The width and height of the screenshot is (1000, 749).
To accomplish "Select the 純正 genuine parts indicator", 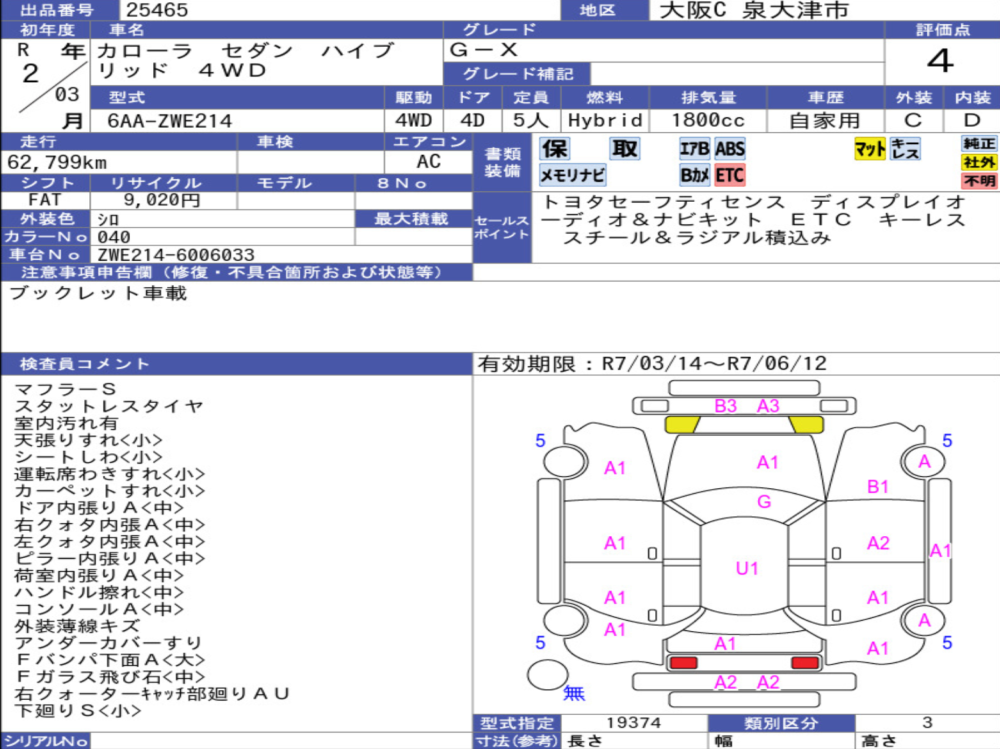I will coord(979,143).
